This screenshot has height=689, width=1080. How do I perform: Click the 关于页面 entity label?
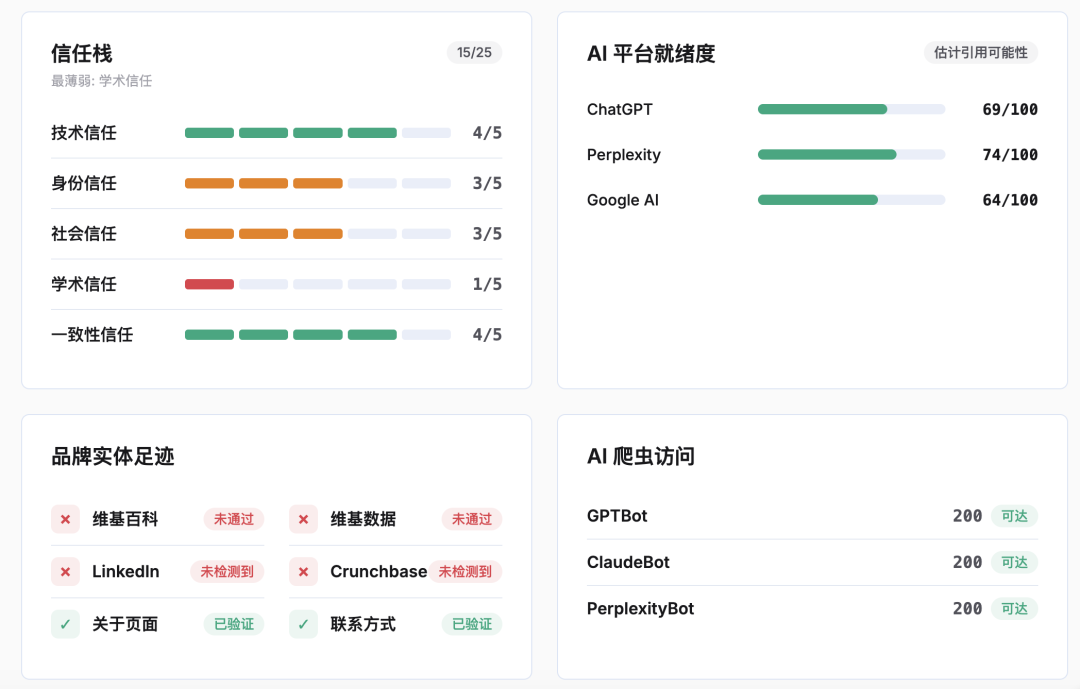pos(125,624)
